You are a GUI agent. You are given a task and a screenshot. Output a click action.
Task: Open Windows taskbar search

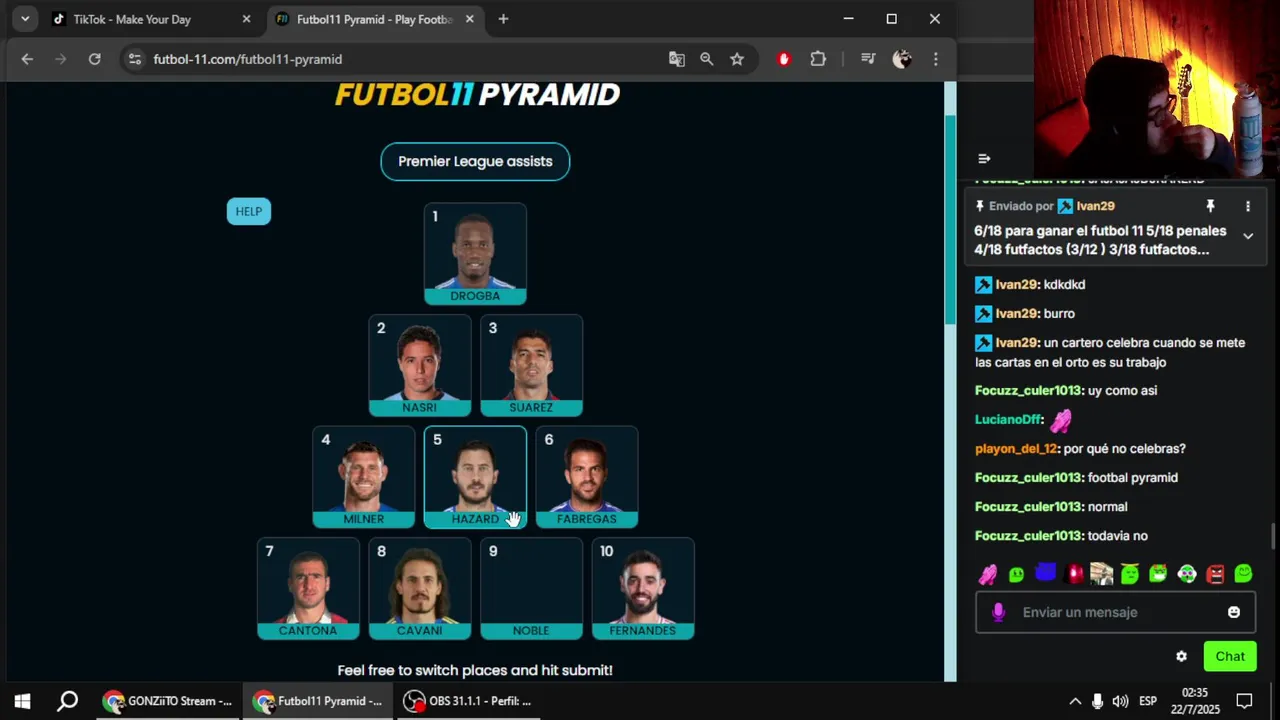click(67, 701)
